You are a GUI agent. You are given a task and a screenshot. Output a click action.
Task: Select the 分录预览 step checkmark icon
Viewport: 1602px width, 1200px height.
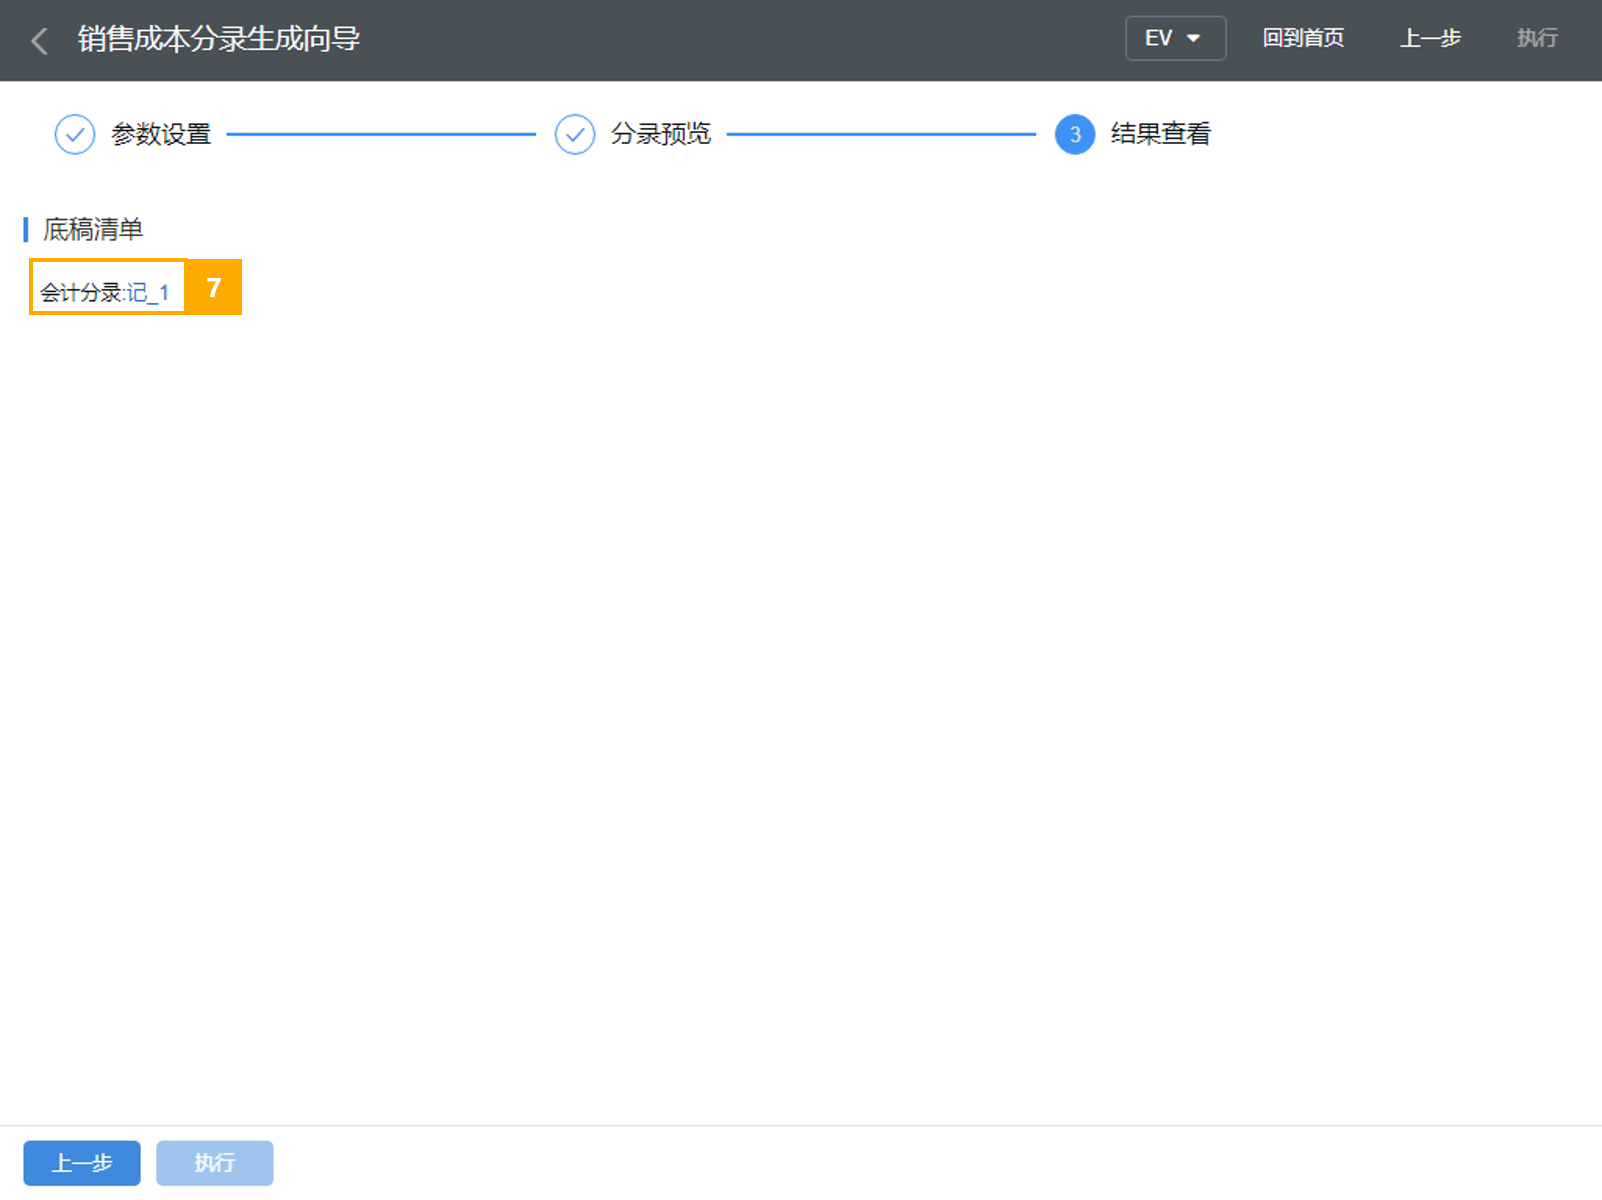[x=575, y=134]
